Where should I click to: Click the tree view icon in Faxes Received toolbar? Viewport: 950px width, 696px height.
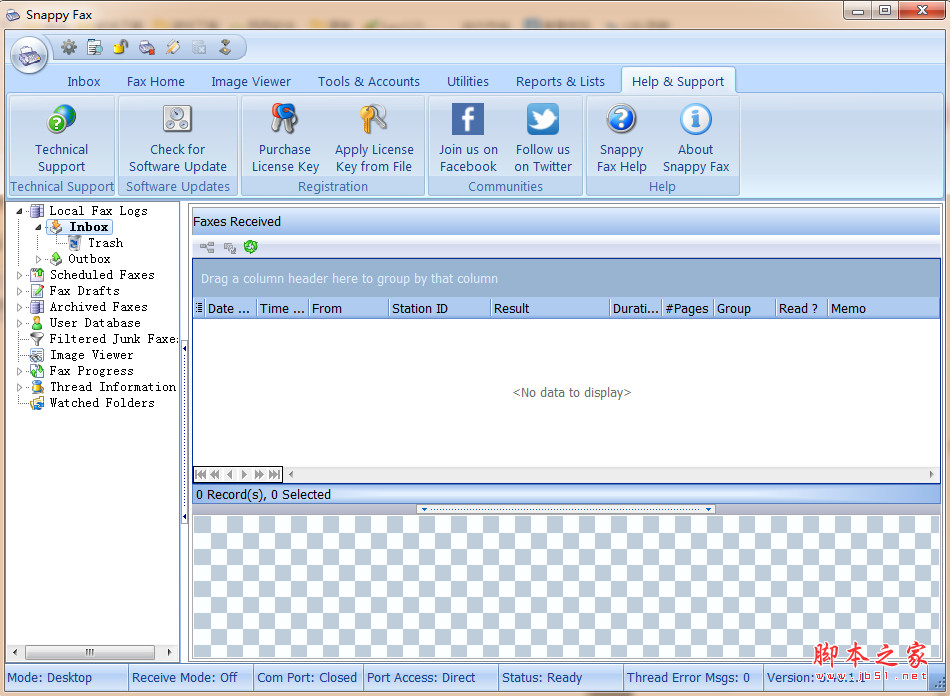[x=207, y=247]
